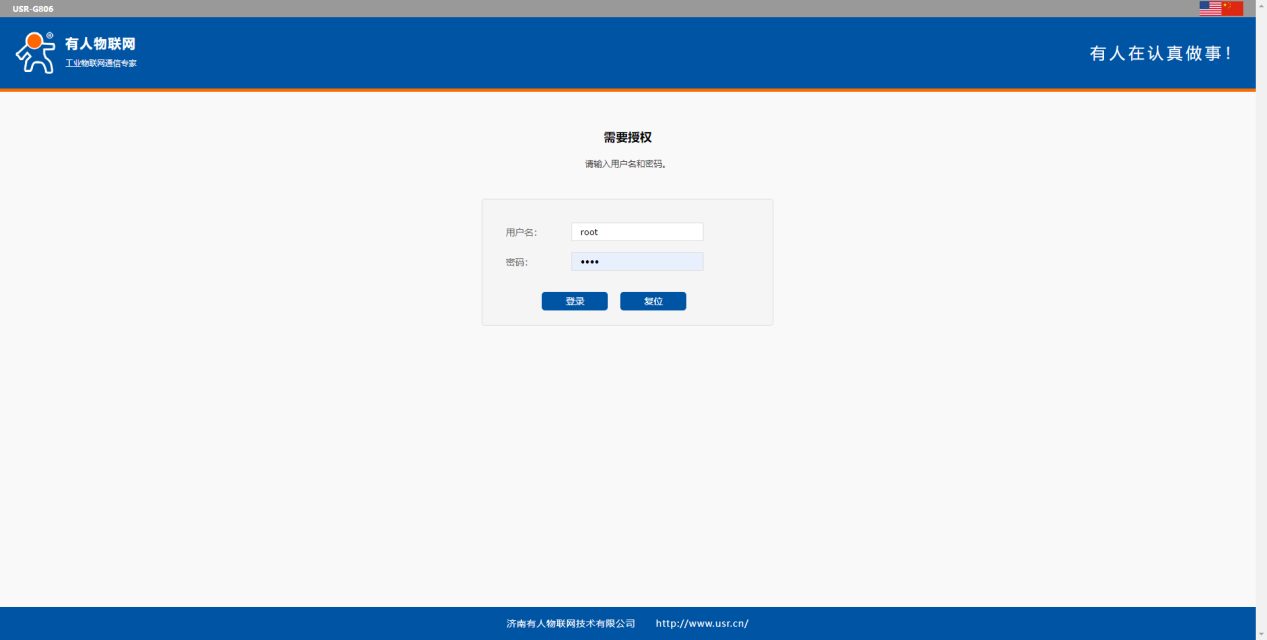
Task: Click the vertical scrollbar track
Action: tap(1261, 320)
